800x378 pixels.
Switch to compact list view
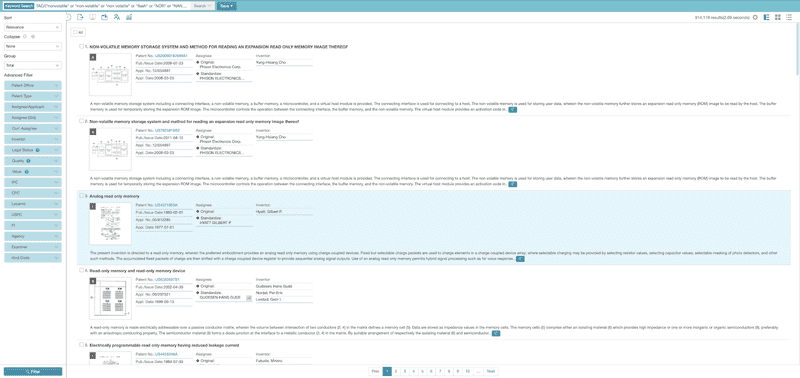pos(789,17)
